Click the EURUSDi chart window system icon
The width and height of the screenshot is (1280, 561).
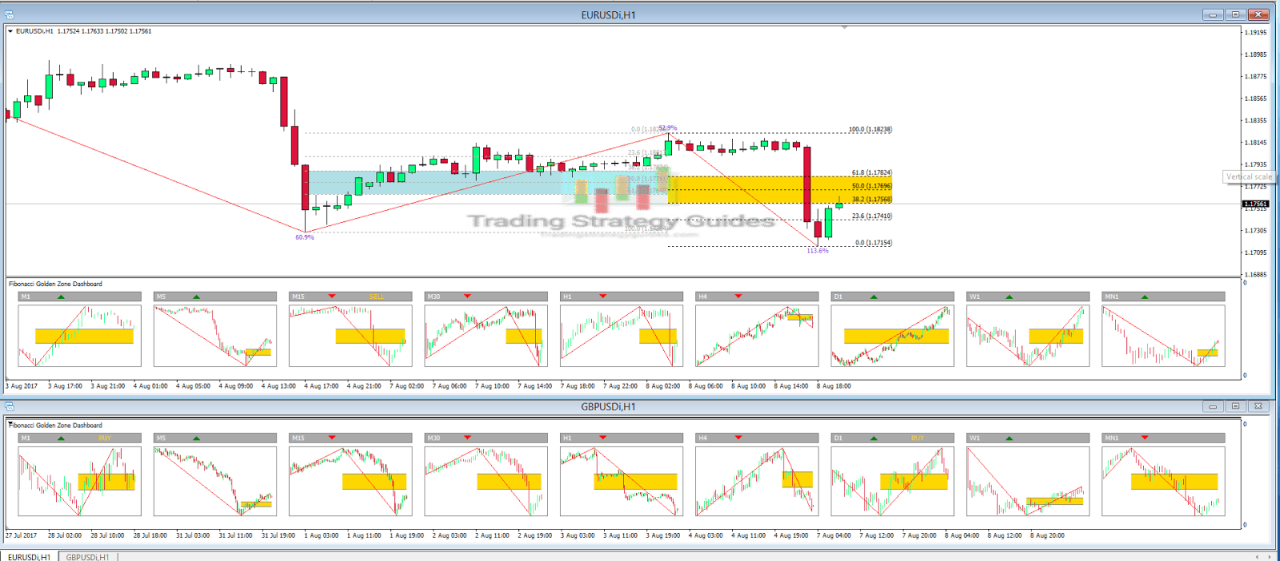click(x=9, y=15)
